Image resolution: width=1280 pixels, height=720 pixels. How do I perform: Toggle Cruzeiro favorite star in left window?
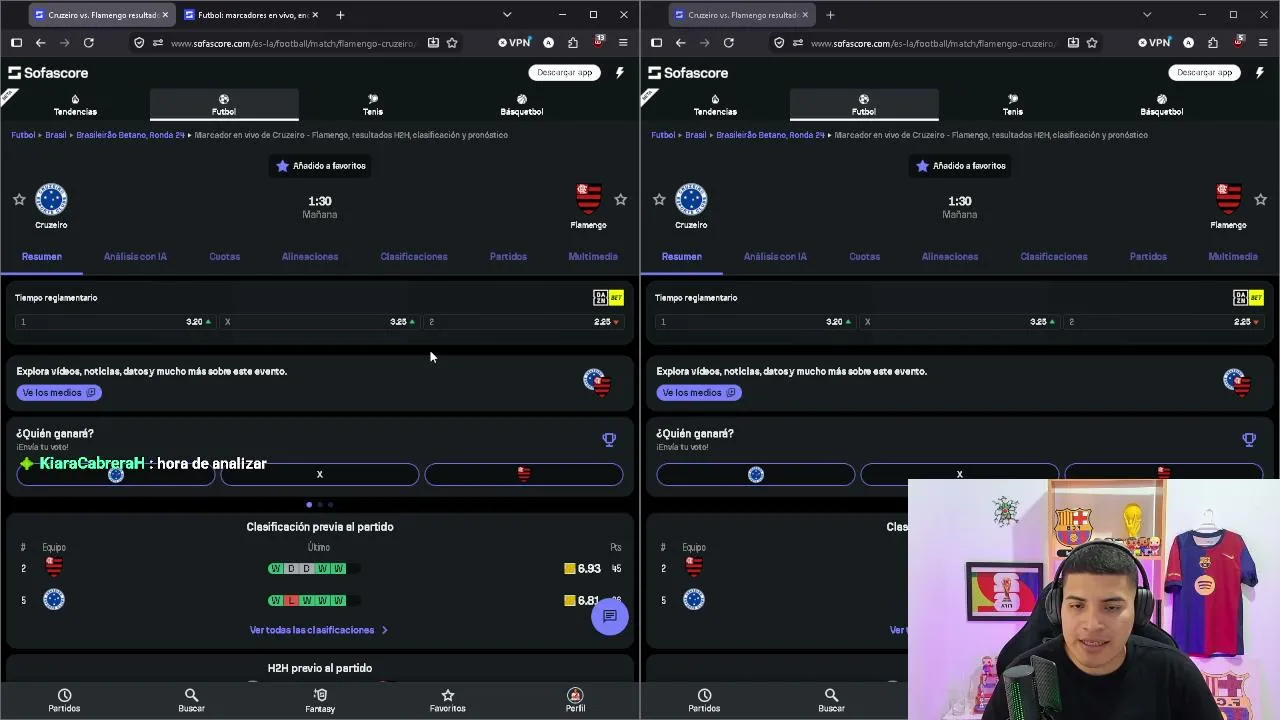19,200
